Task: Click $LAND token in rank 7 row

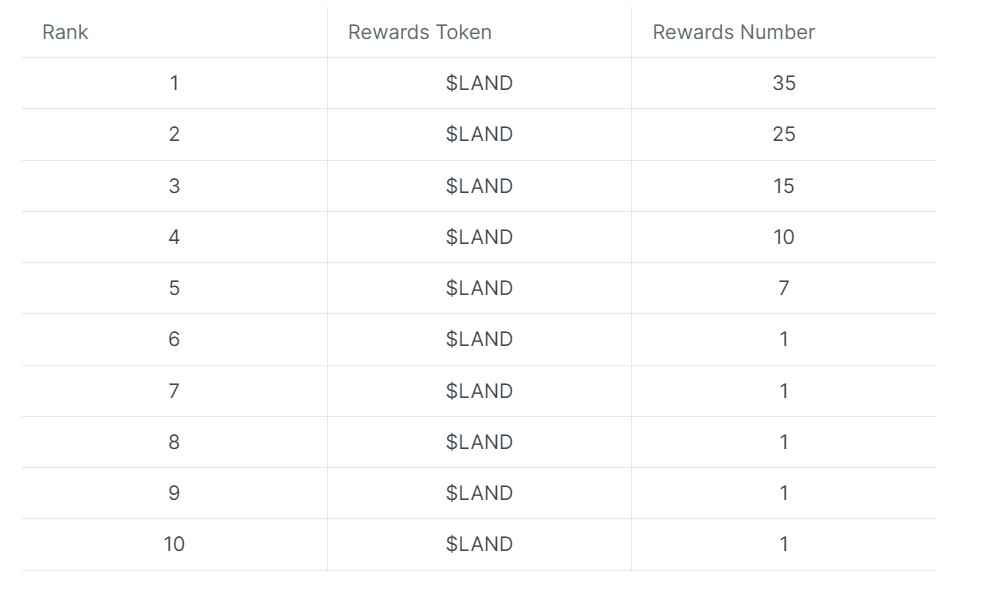Action: pos(479,391)
